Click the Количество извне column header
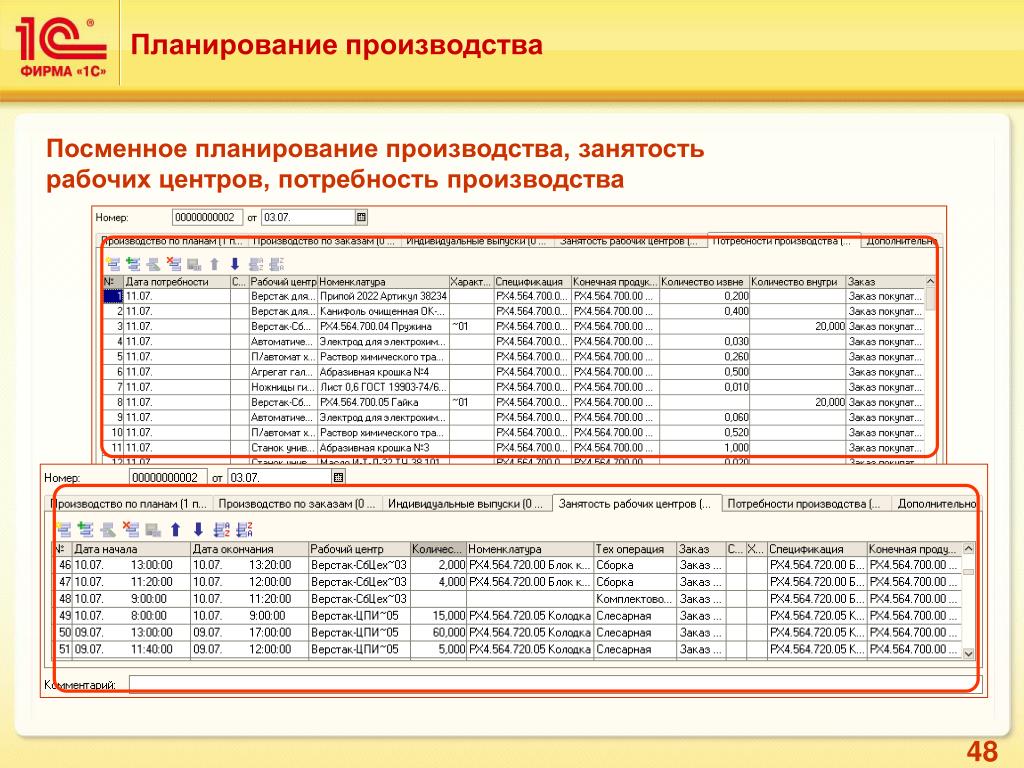 (704, 281)
